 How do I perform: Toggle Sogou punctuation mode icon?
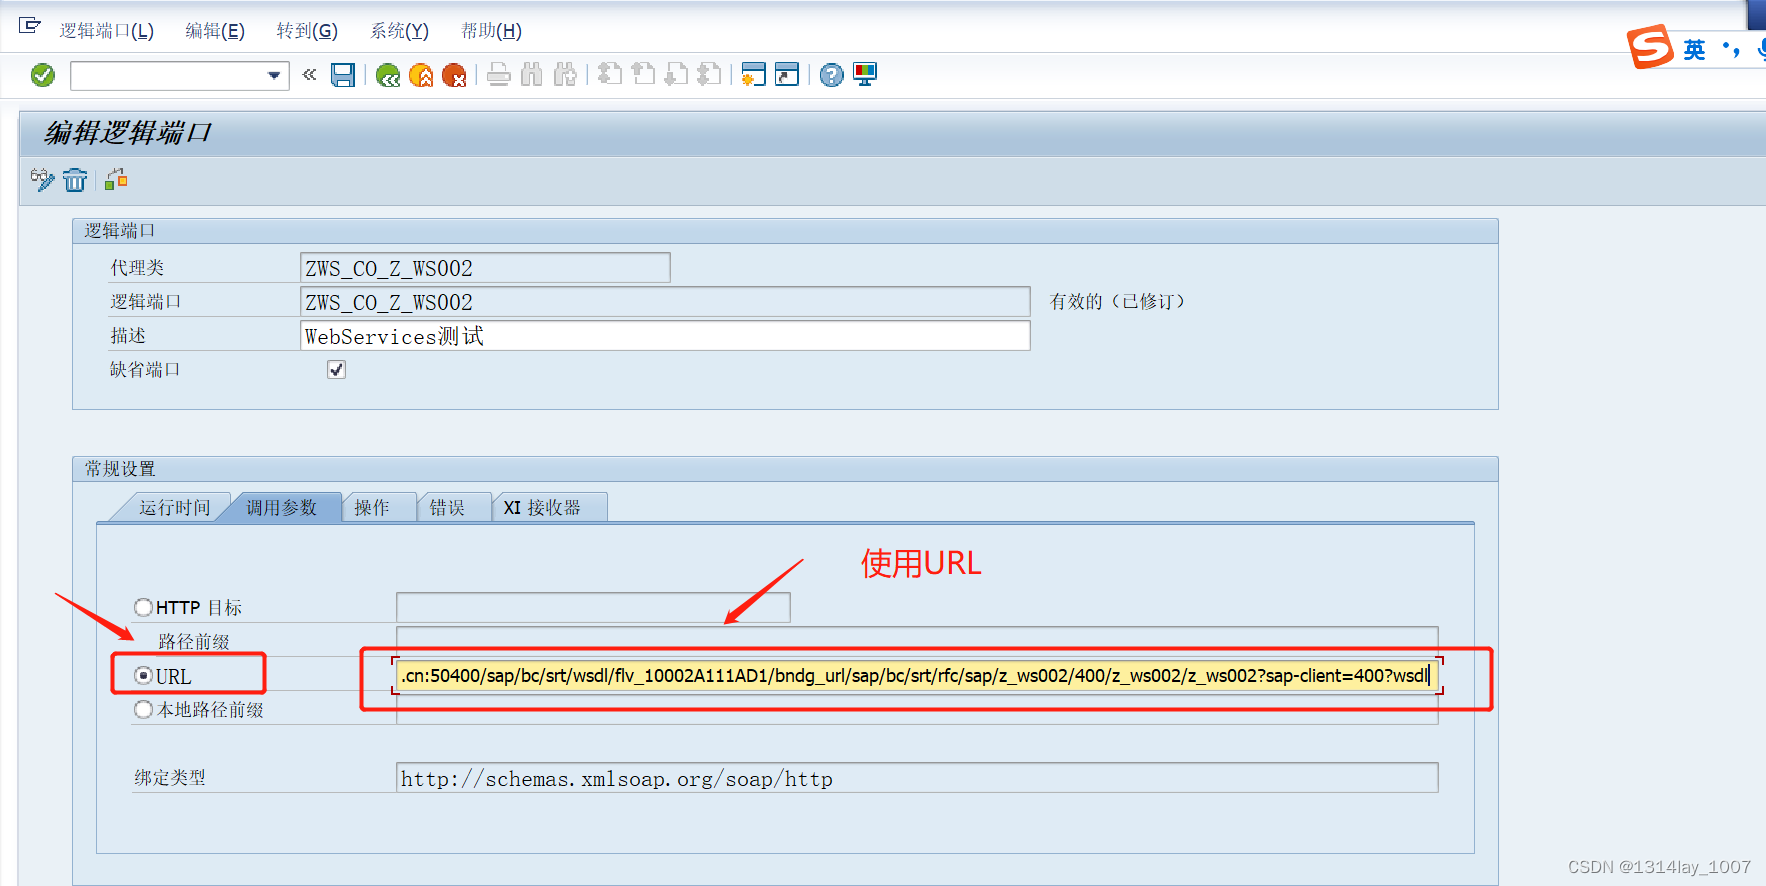pos(1731,48)
